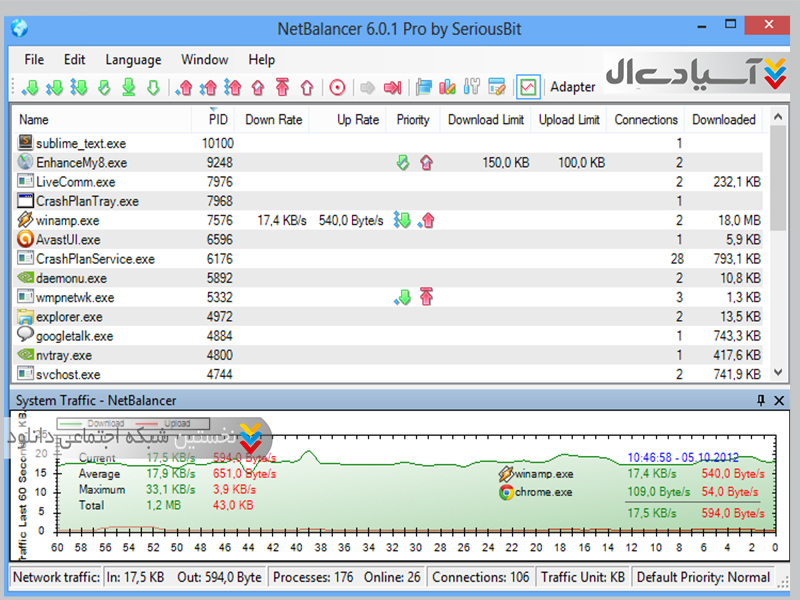Image resolution: width=800 pixels, height=600 pixels.
Task: Click the red circle reset icon in toolbar
Action: coord(337,88)
